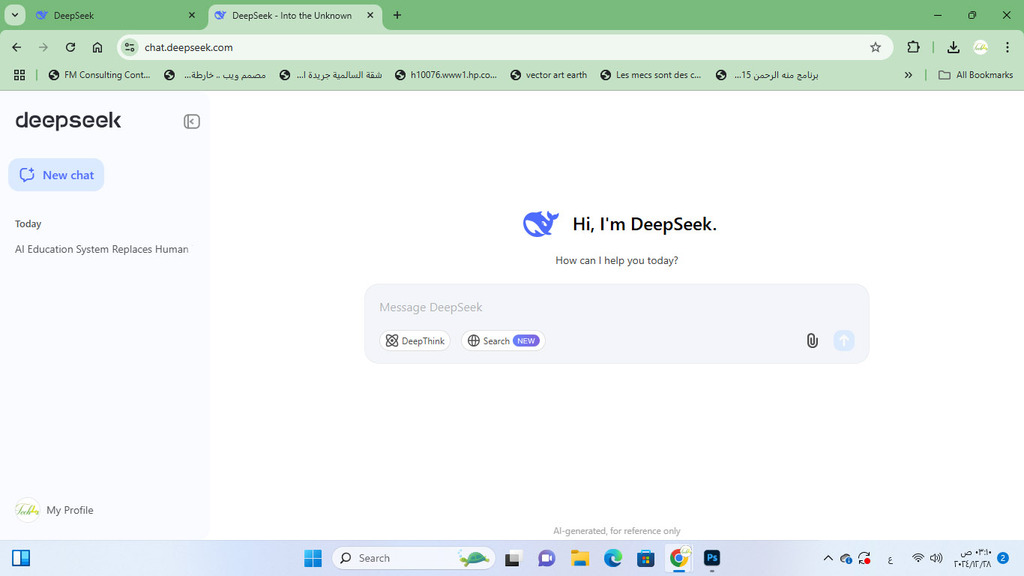Screen dimensions: 1024x576
Task: Enable Search mode in the chat box
Action: (502, 340)
